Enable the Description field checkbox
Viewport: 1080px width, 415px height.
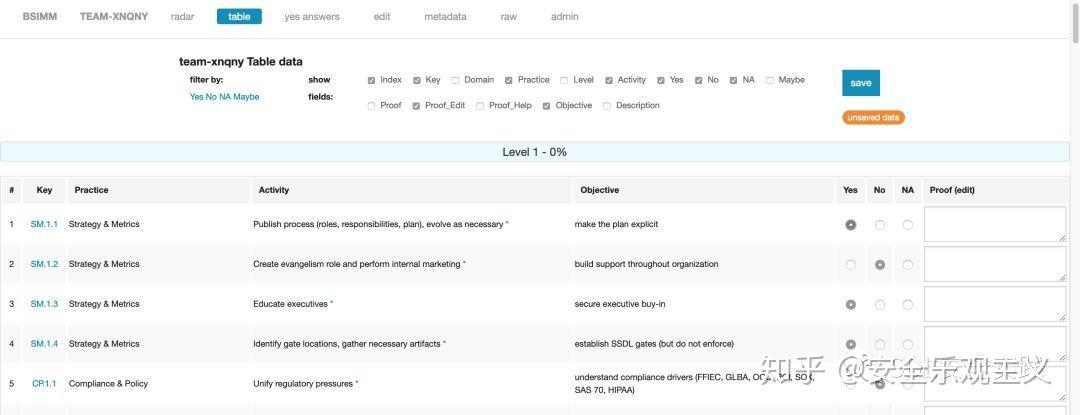click(x=607, y=106)
